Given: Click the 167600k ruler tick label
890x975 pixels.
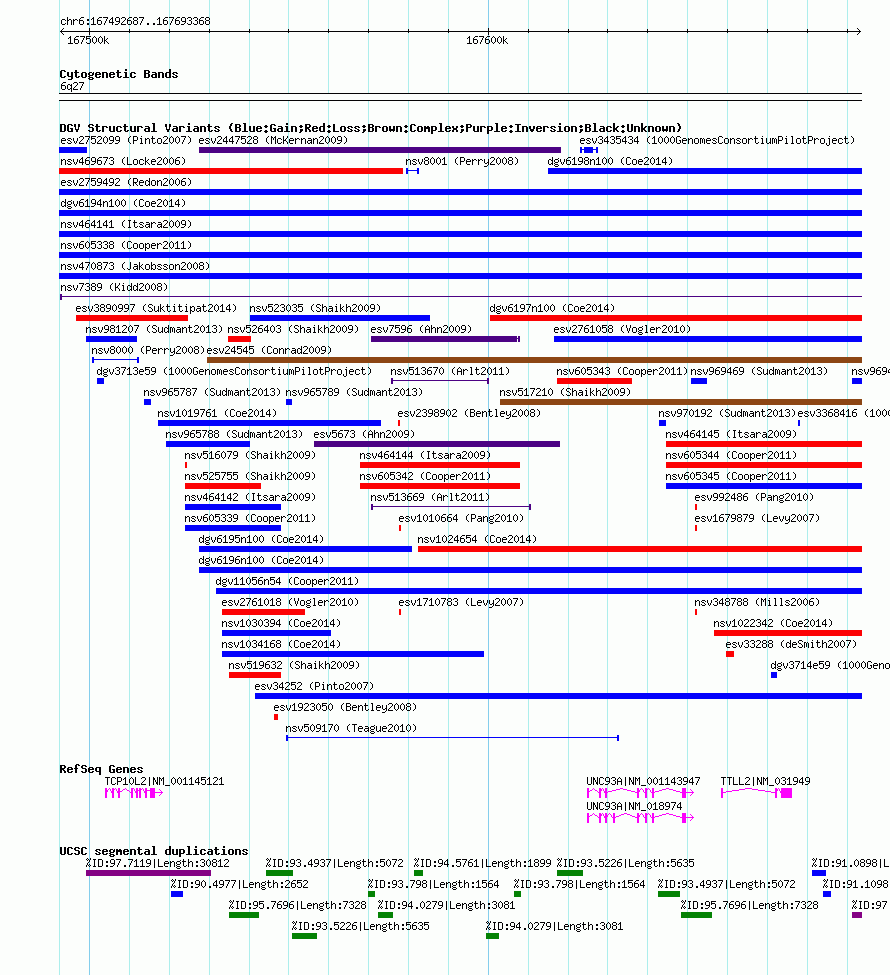Looking at the screenshot, I should (487, 41).
